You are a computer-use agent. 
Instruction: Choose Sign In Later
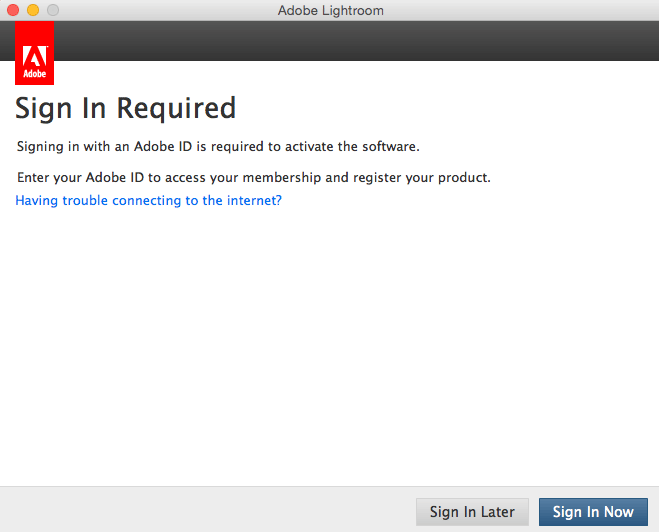pos(472,512)
